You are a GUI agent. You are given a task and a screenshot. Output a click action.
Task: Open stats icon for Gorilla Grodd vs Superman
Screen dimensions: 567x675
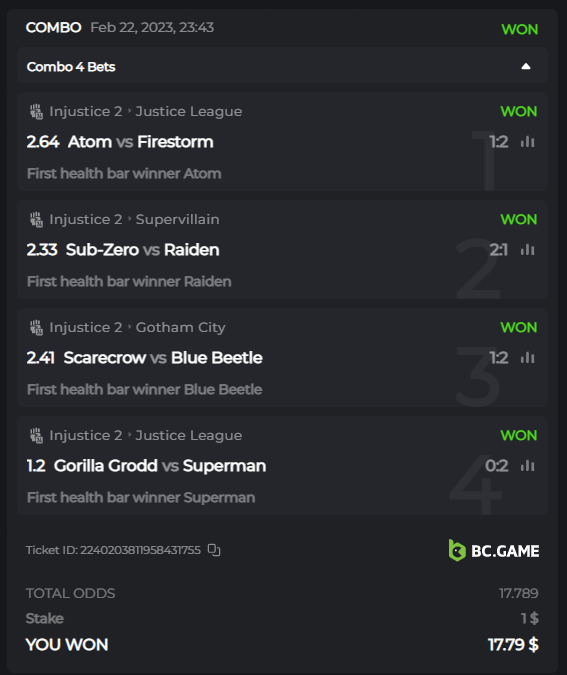pyautogui.click(x=527, y=466)
